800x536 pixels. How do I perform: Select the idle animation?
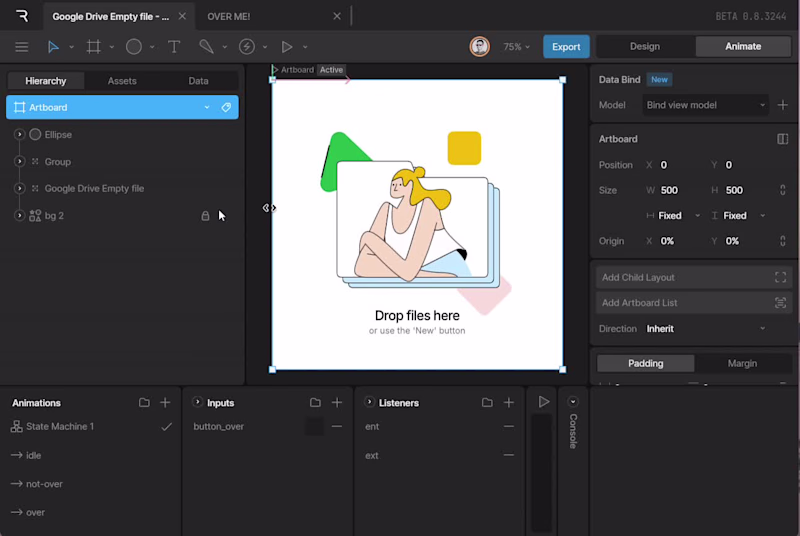click(x=33, y=455)
